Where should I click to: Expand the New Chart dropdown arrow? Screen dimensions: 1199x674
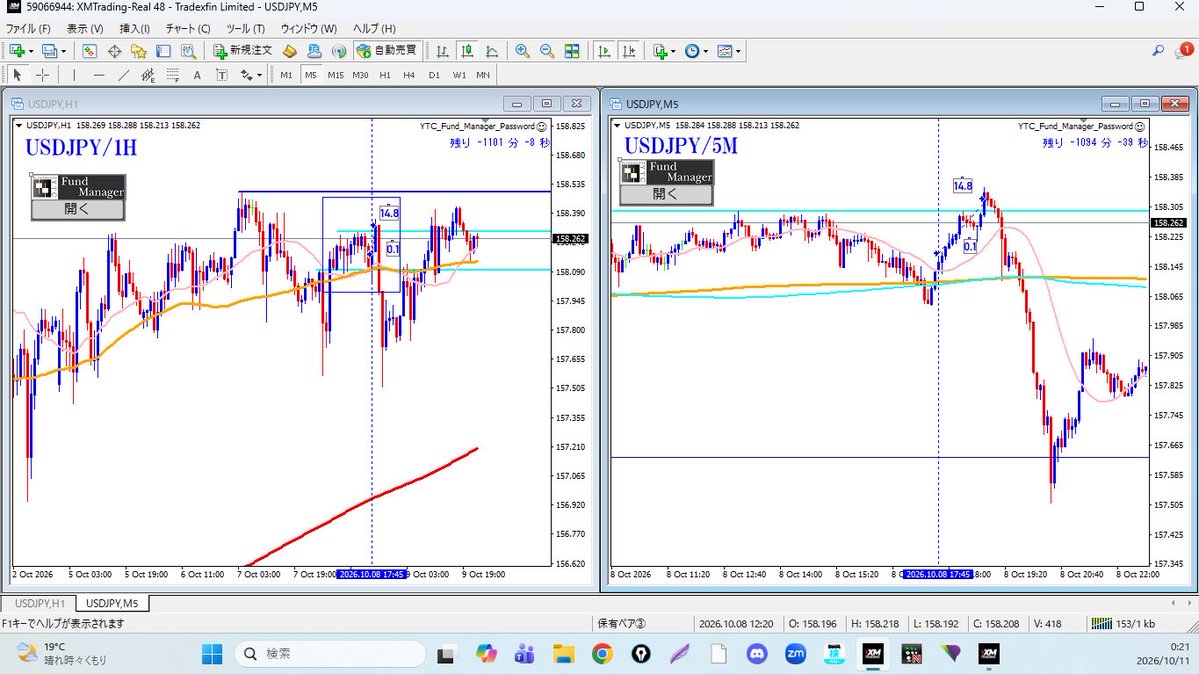coord(31,51)
